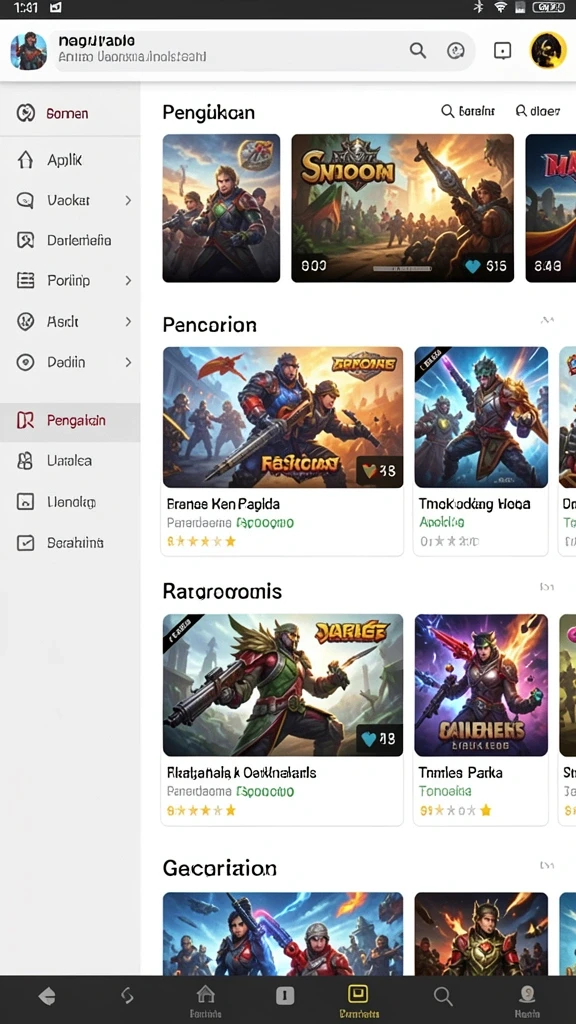576x1024 pixels.
Task: Click the Dadiin target icon
Action: click(25, 362)
